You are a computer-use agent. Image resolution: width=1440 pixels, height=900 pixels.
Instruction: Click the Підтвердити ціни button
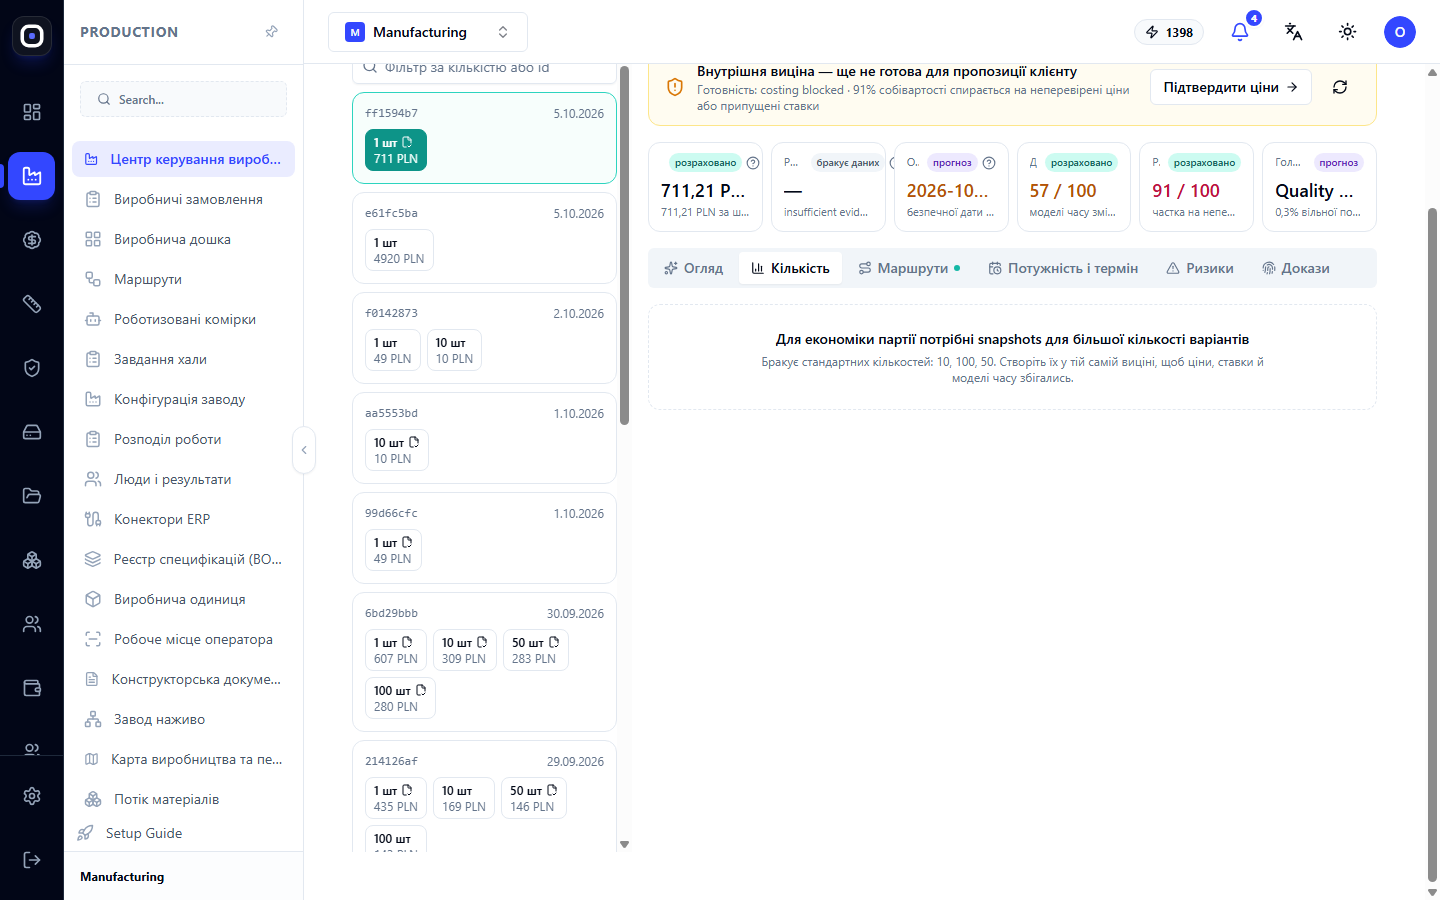(x=1230, y=87)
